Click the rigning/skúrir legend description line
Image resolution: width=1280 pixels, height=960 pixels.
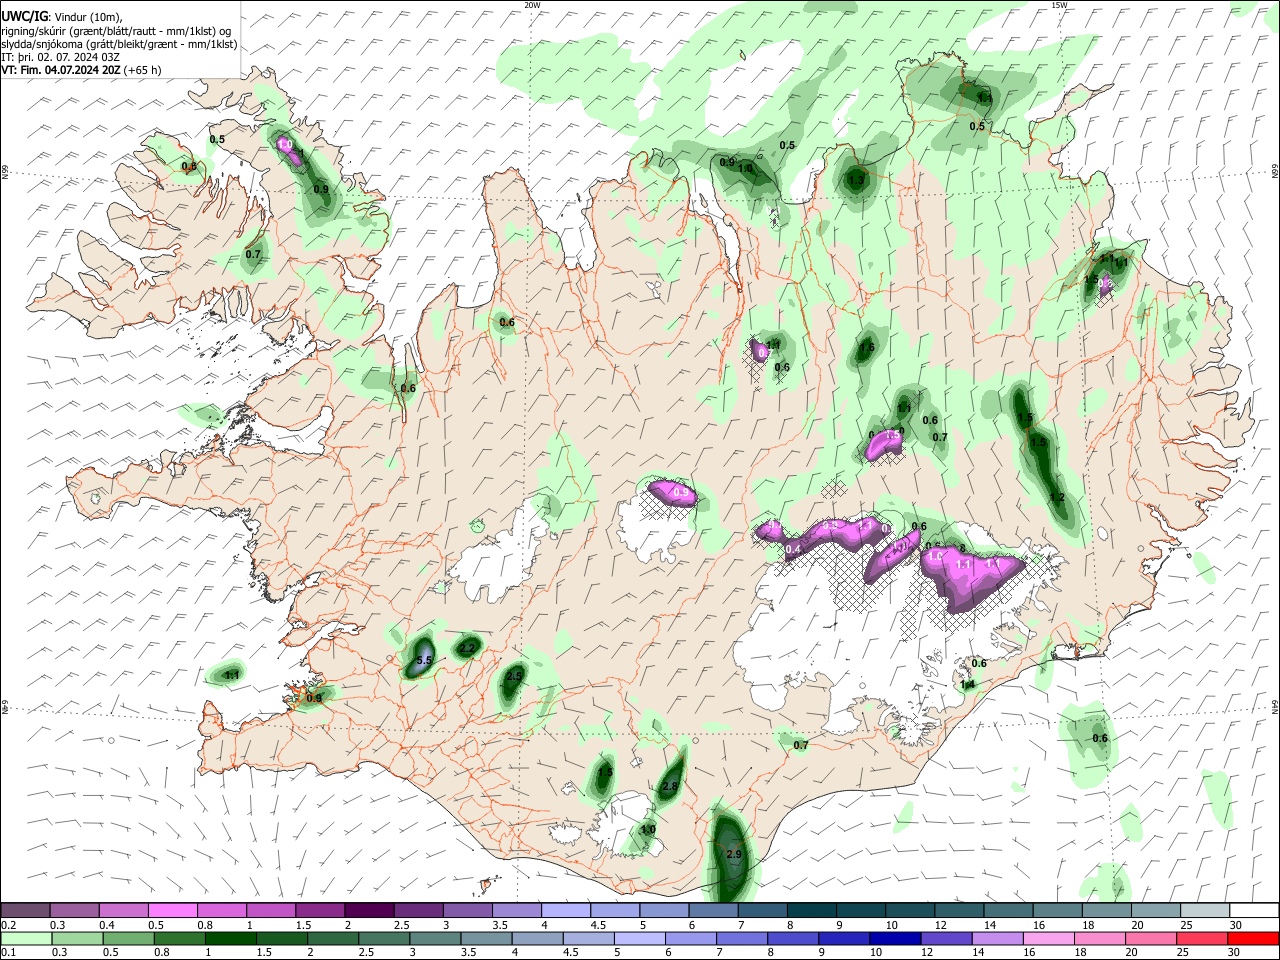coord(116,30)
